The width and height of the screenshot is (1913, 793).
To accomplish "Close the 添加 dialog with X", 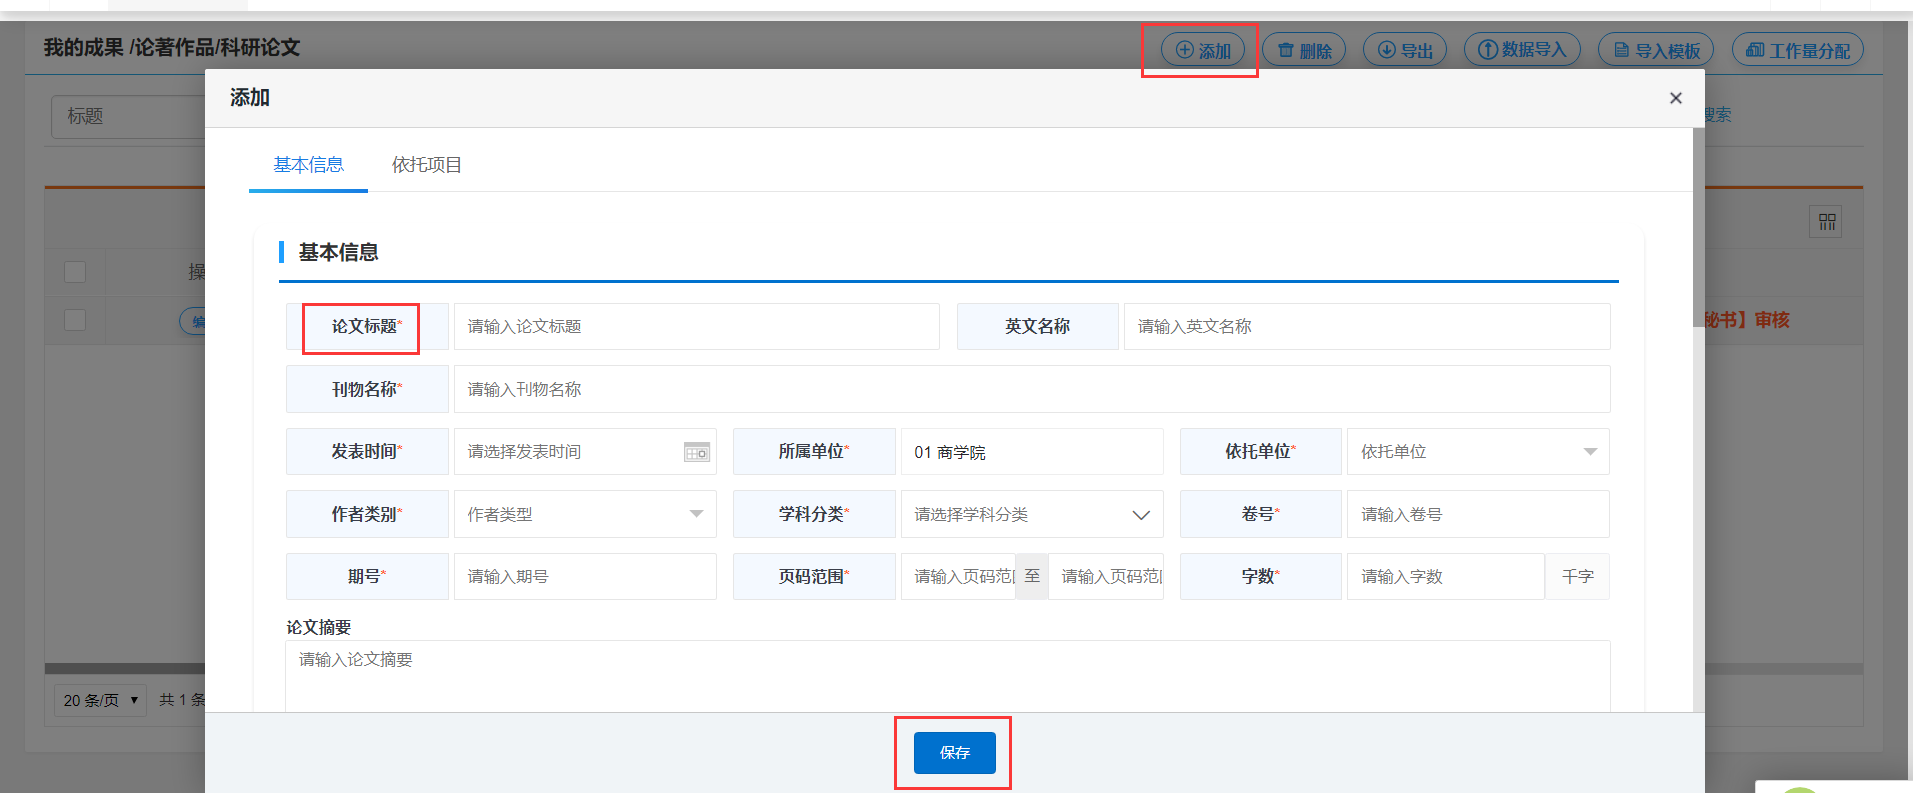I will [x=1675, y=98].
